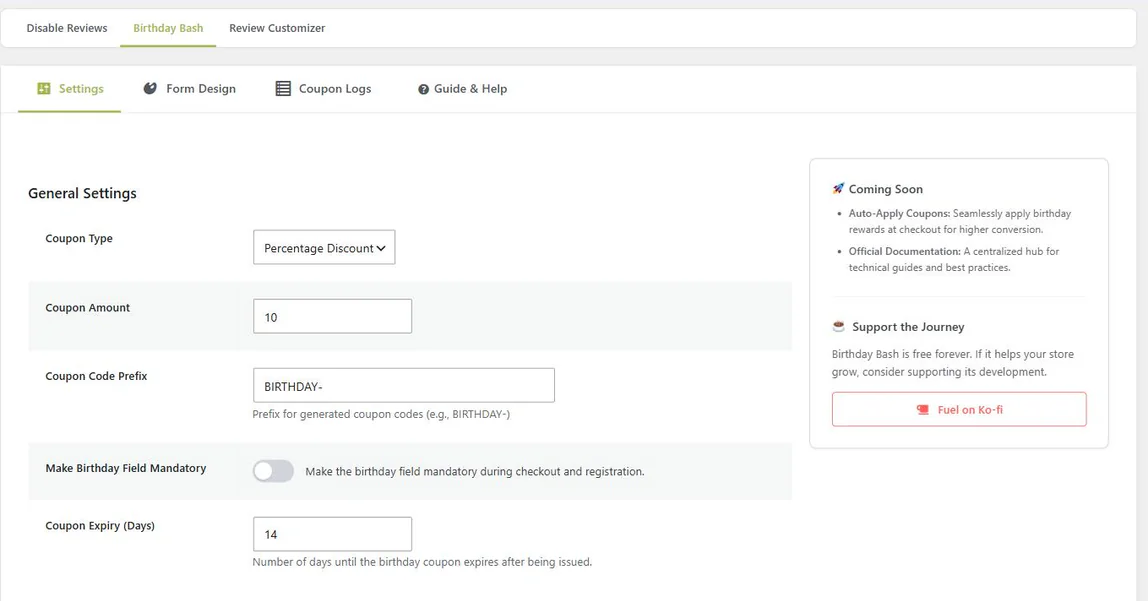Click 'Birthday Bash is free forever' text
Viewport: 1148px width, 601px height.
pos(953,363)
